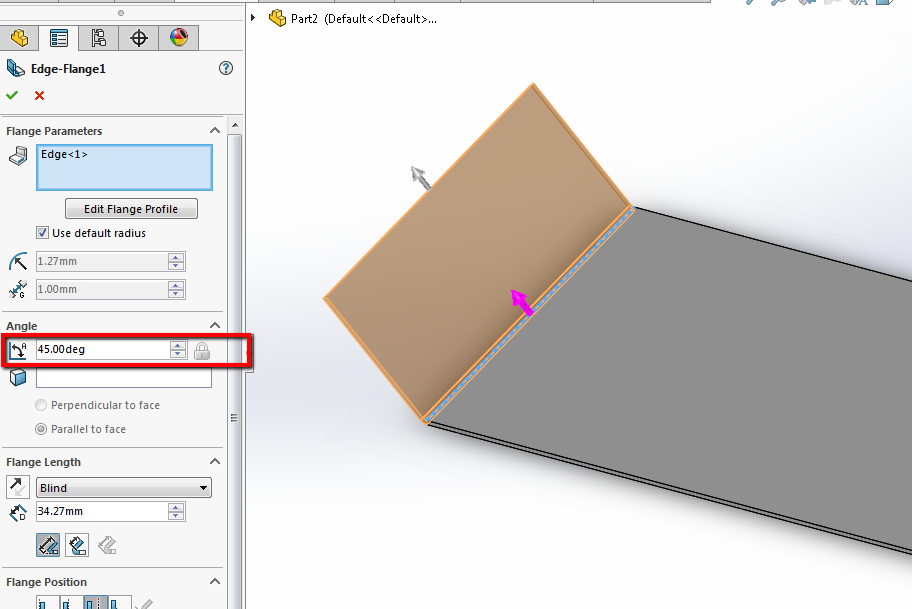Click the Angle section heading
This screenshot has width=912, height=609.
point(22,326)
